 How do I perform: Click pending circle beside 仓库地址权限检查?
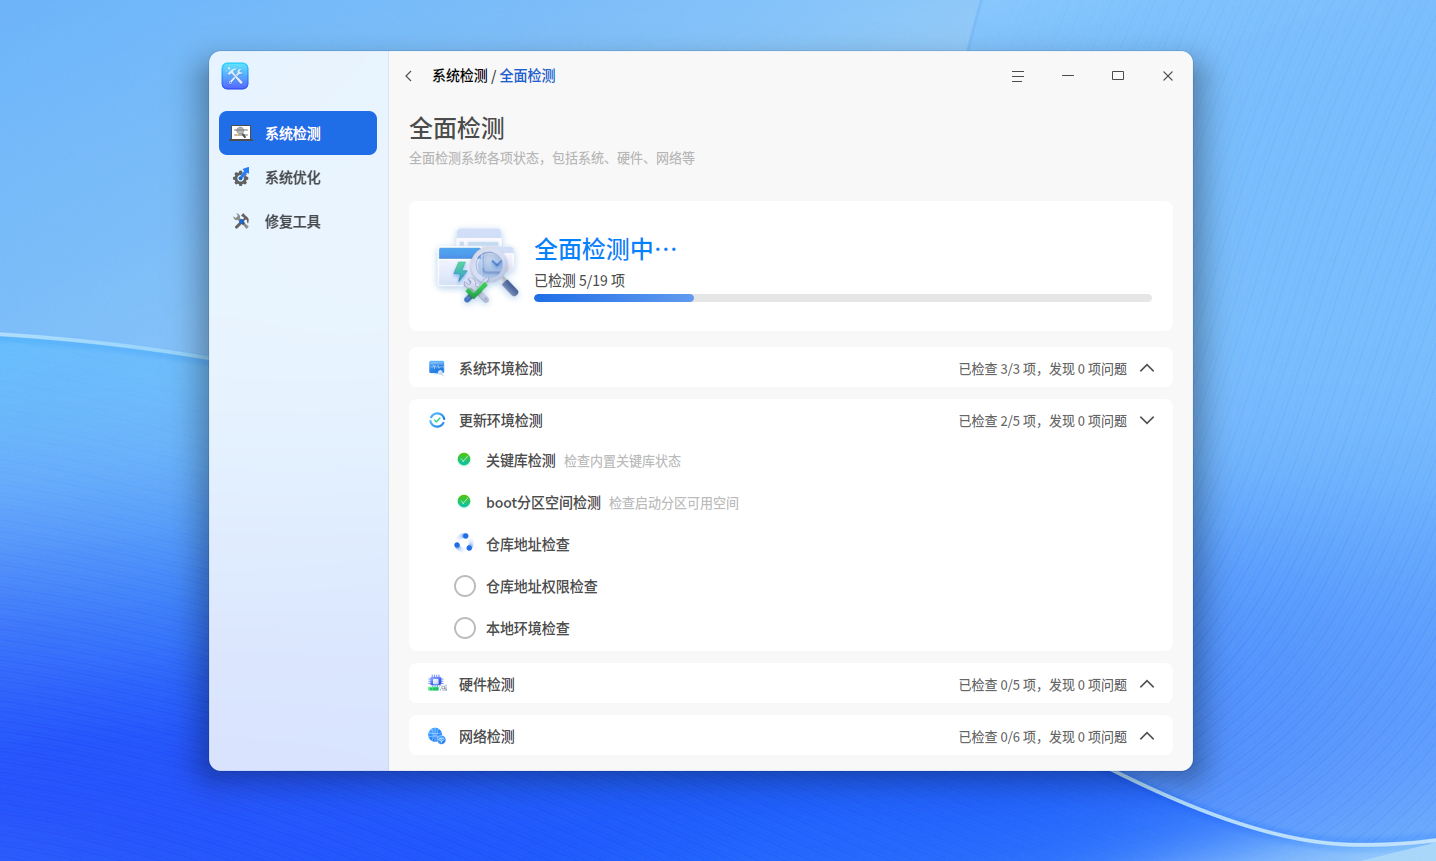click(465, 586)
